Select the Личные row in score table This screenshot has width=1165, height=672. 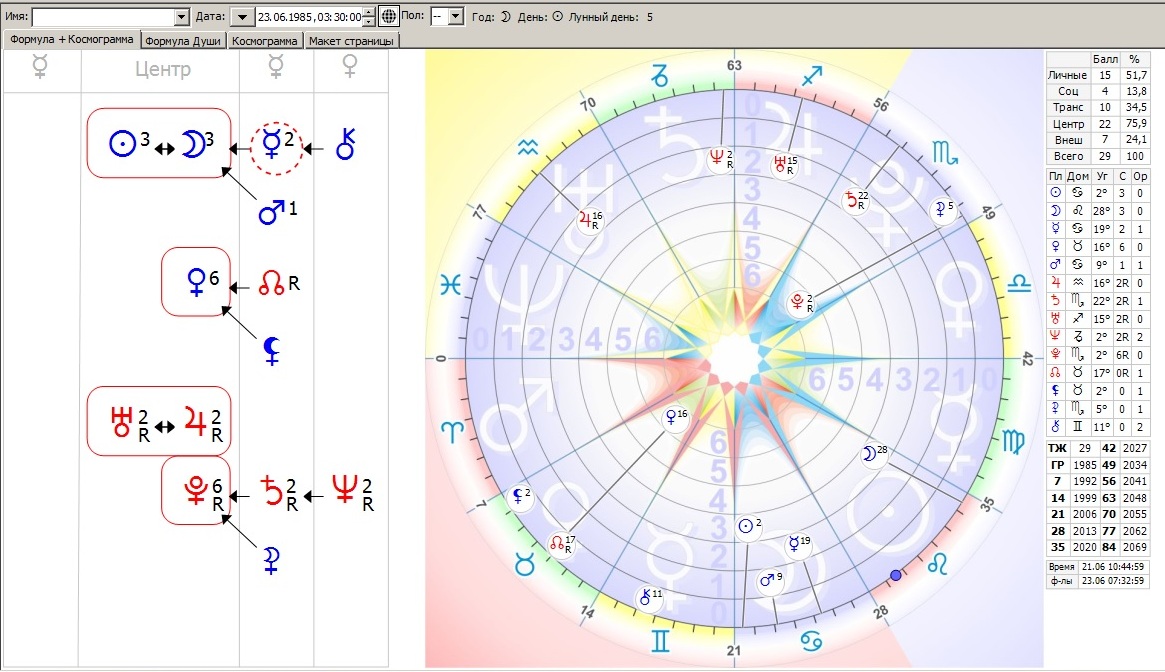(x=1097, y=75)
